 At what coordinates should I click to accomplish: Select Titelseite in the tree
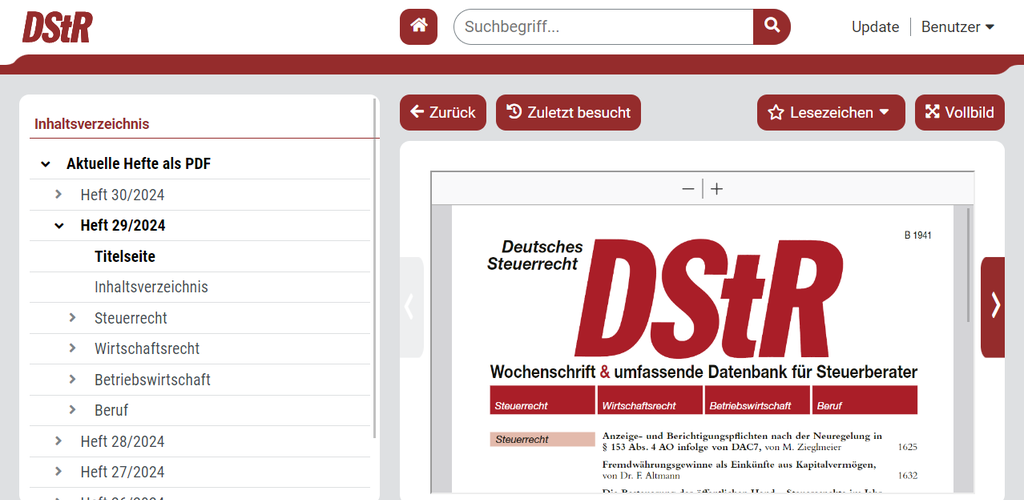[125, 257]
